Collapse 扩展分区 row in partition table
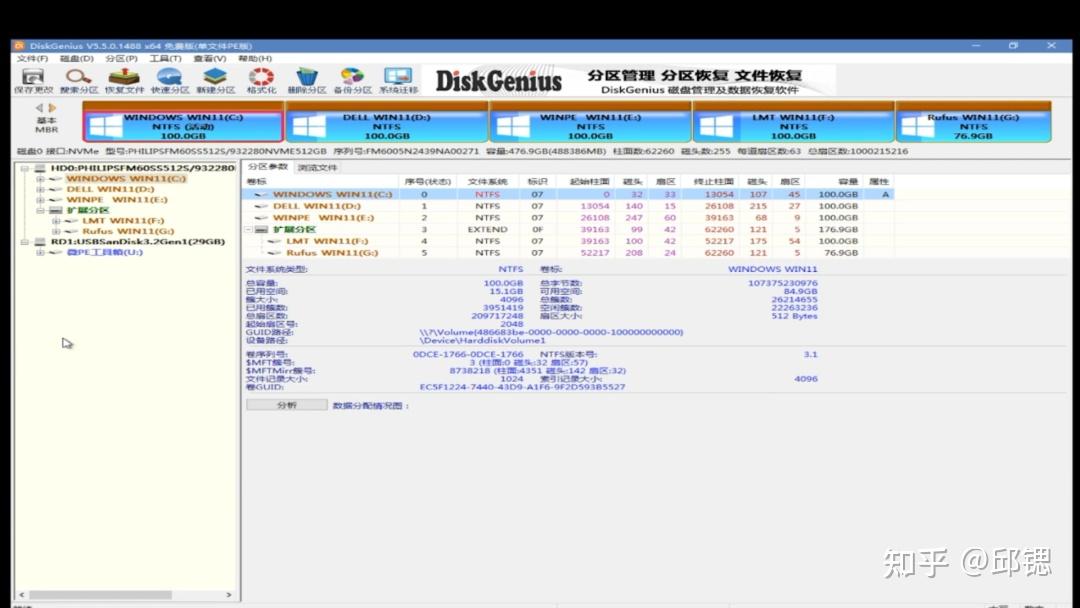The width and height of the screenshot is (1080, 608). click(249, 229)
